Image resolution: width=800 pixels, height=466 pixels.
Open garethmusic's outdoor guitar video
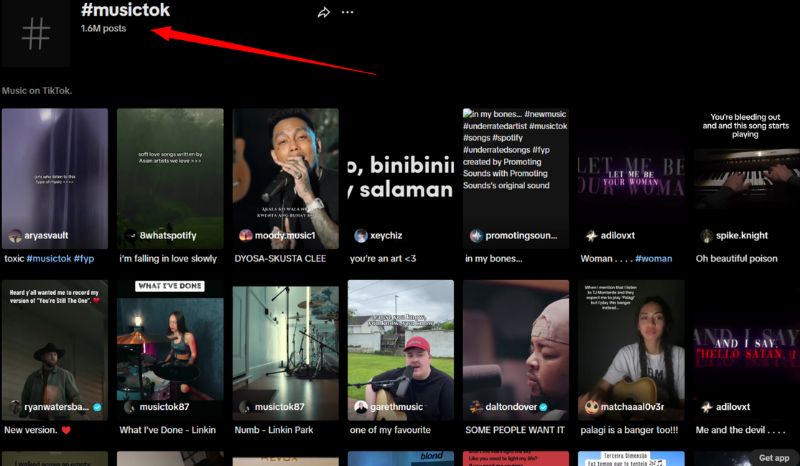pyautogui.click(x=401, y=350)
